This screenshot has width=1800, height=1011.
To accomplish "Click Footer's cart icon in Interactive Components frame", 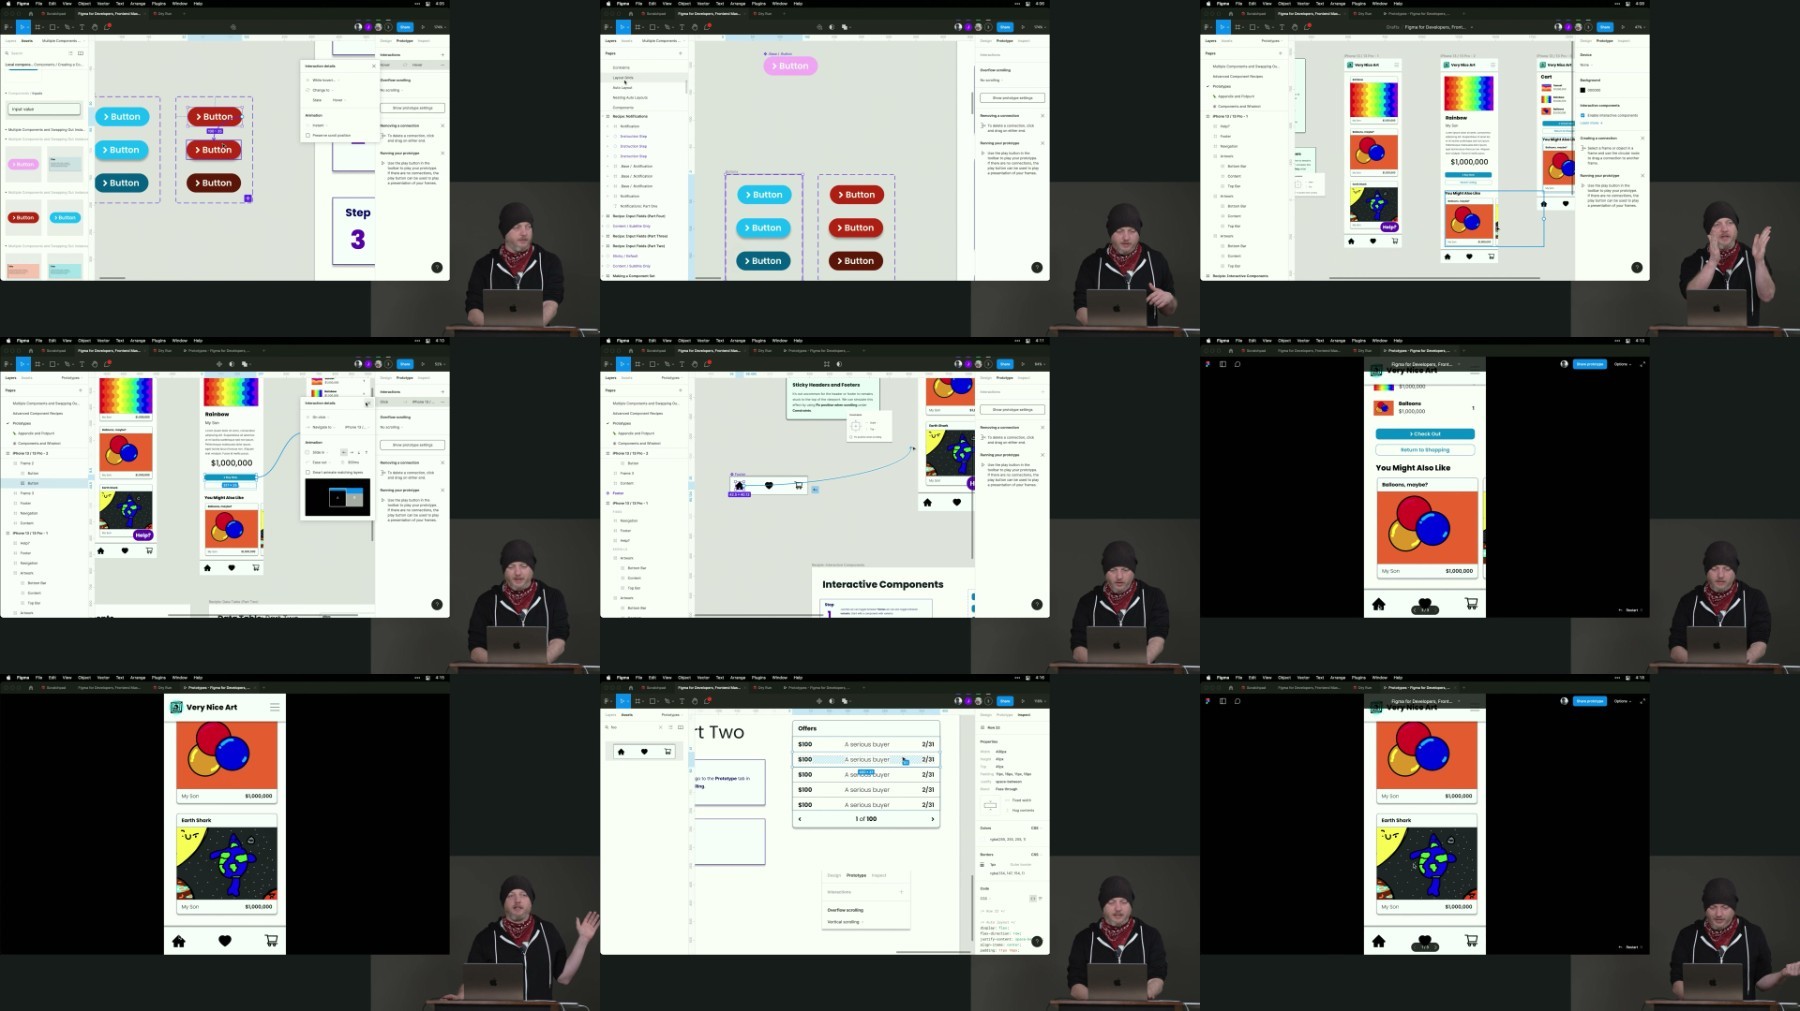I will coord(798,486).
